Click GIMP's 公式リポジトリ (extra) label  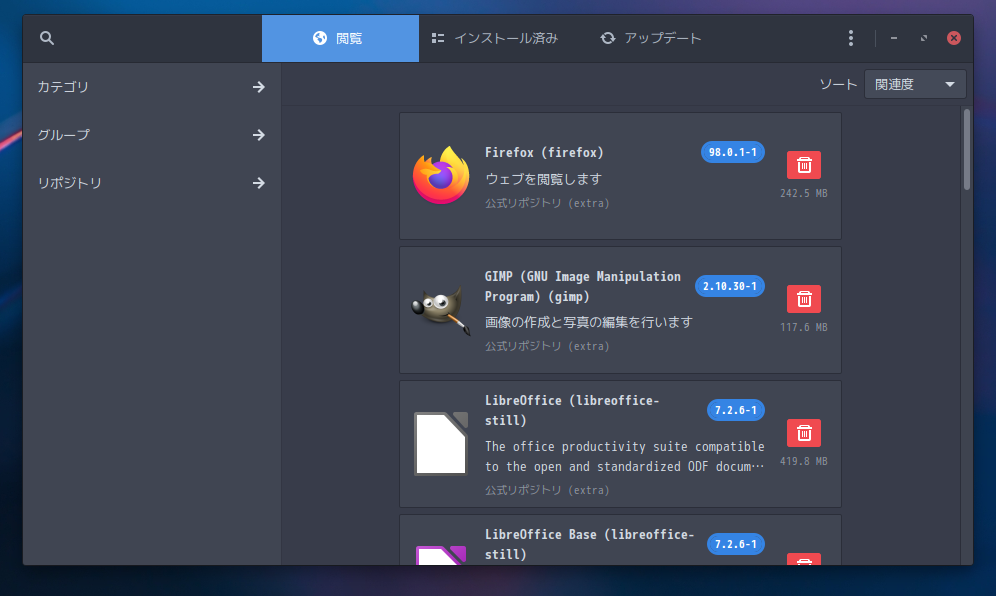(547, 346)
